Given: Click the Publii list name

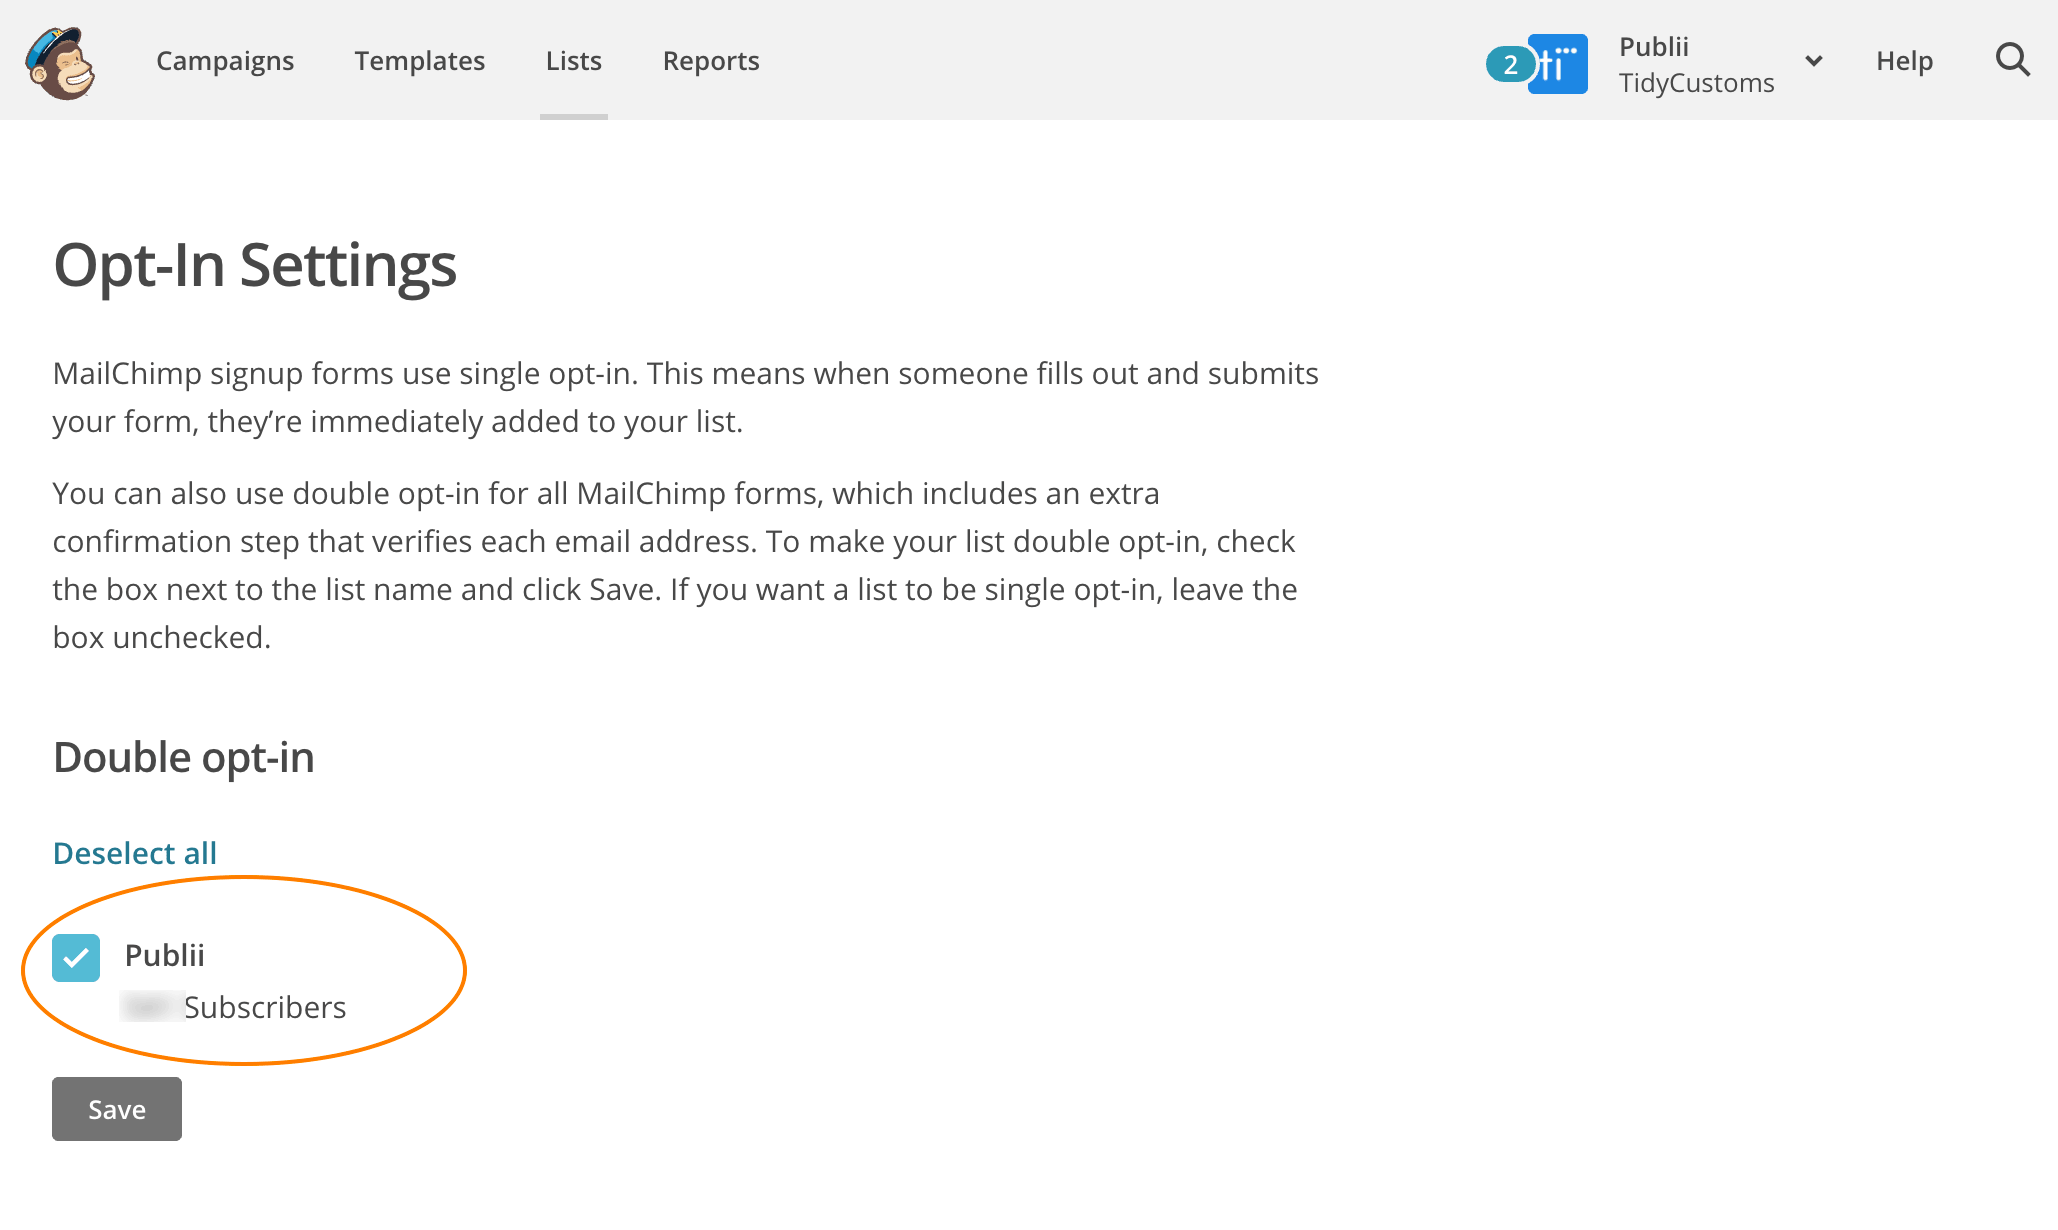Looking at the screenshot, I should [164, 955].
